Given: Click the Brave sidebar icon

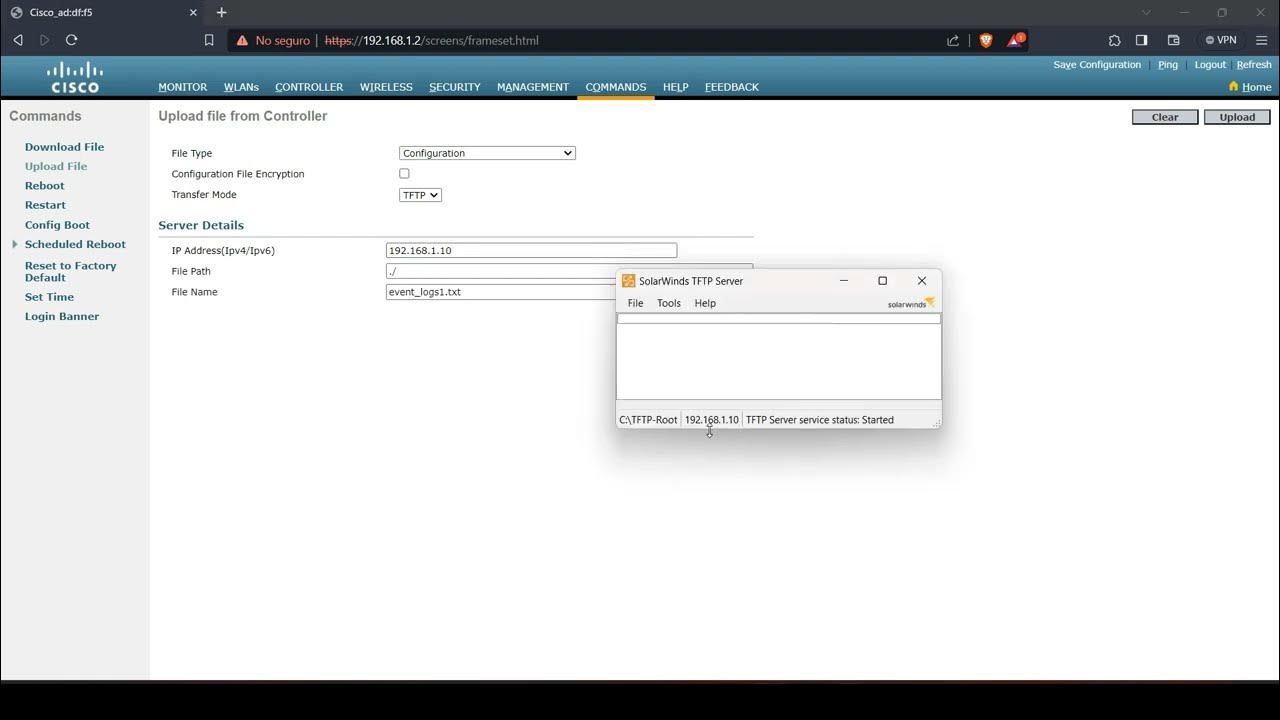Looking at the screenshot, I should pyautogui.click(x=1141, y=40).
